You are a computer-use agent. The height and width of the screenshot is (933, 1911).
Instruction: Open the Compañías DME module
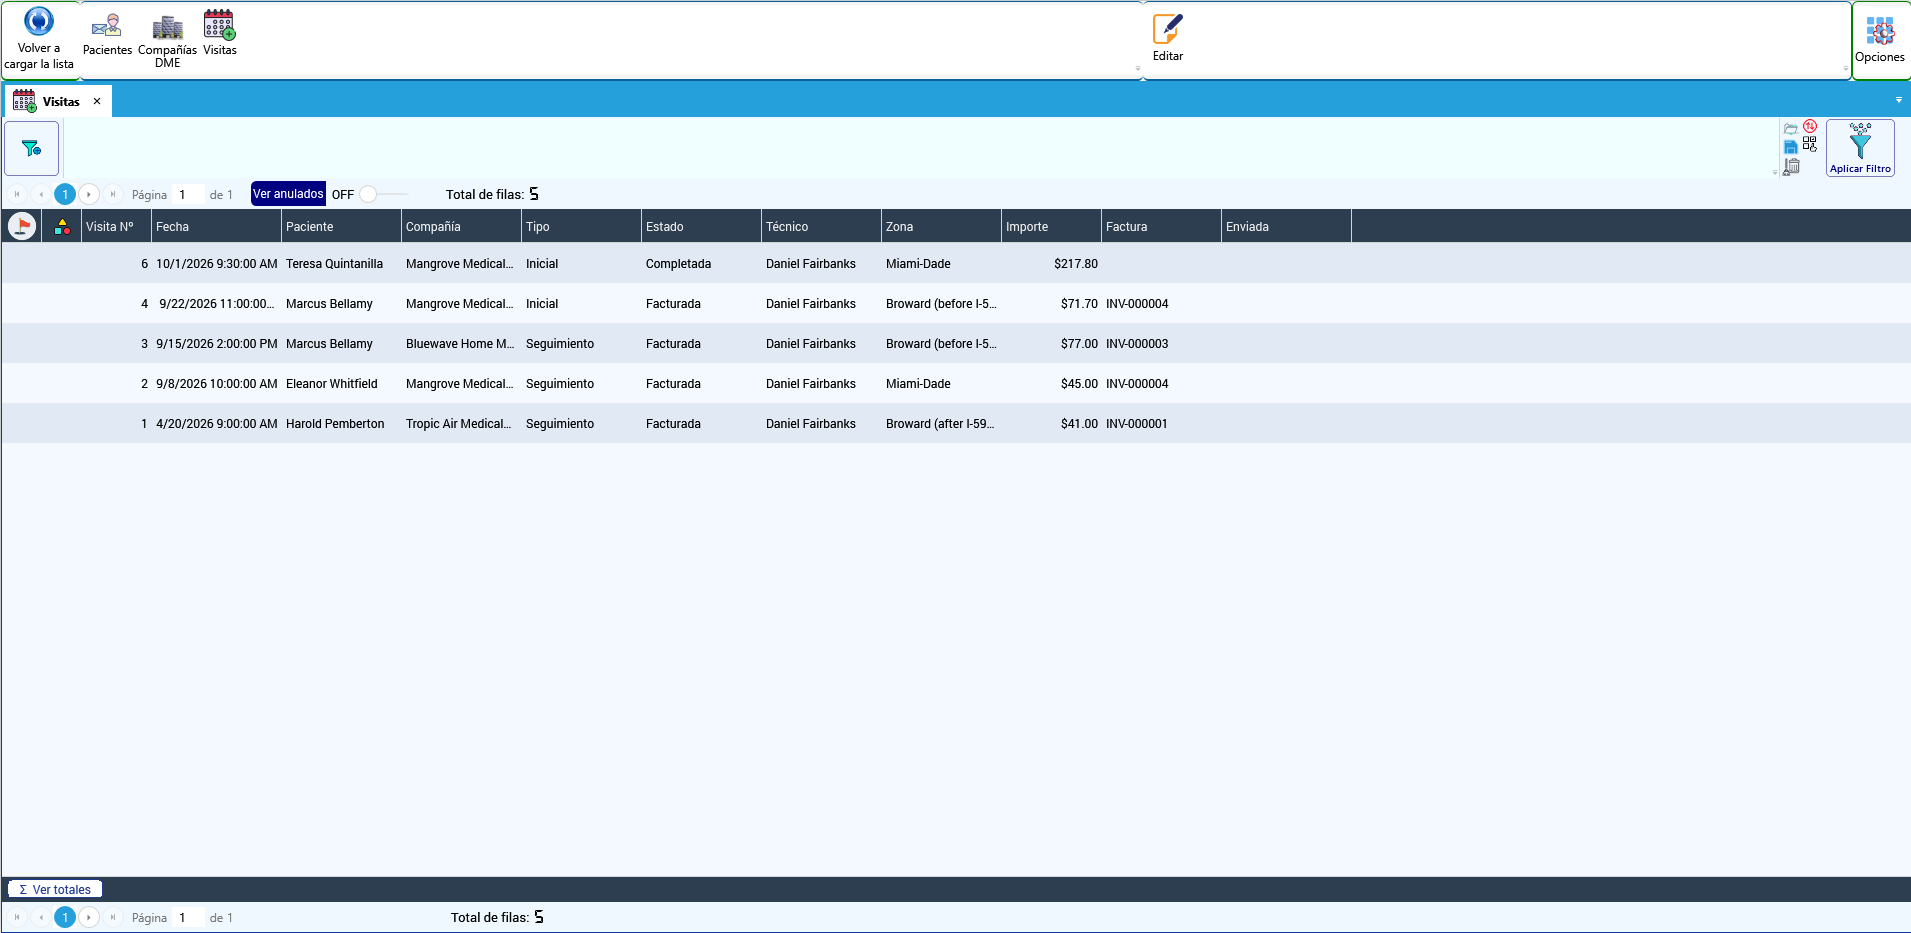(167, 41)
